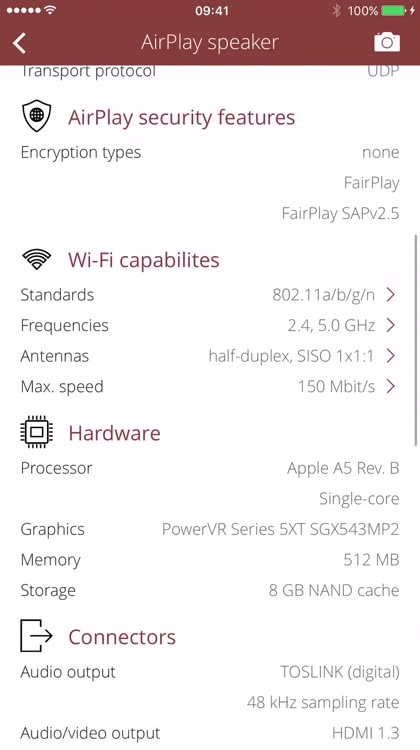Tap the Bluetooth status bar icon

point(337,10)
